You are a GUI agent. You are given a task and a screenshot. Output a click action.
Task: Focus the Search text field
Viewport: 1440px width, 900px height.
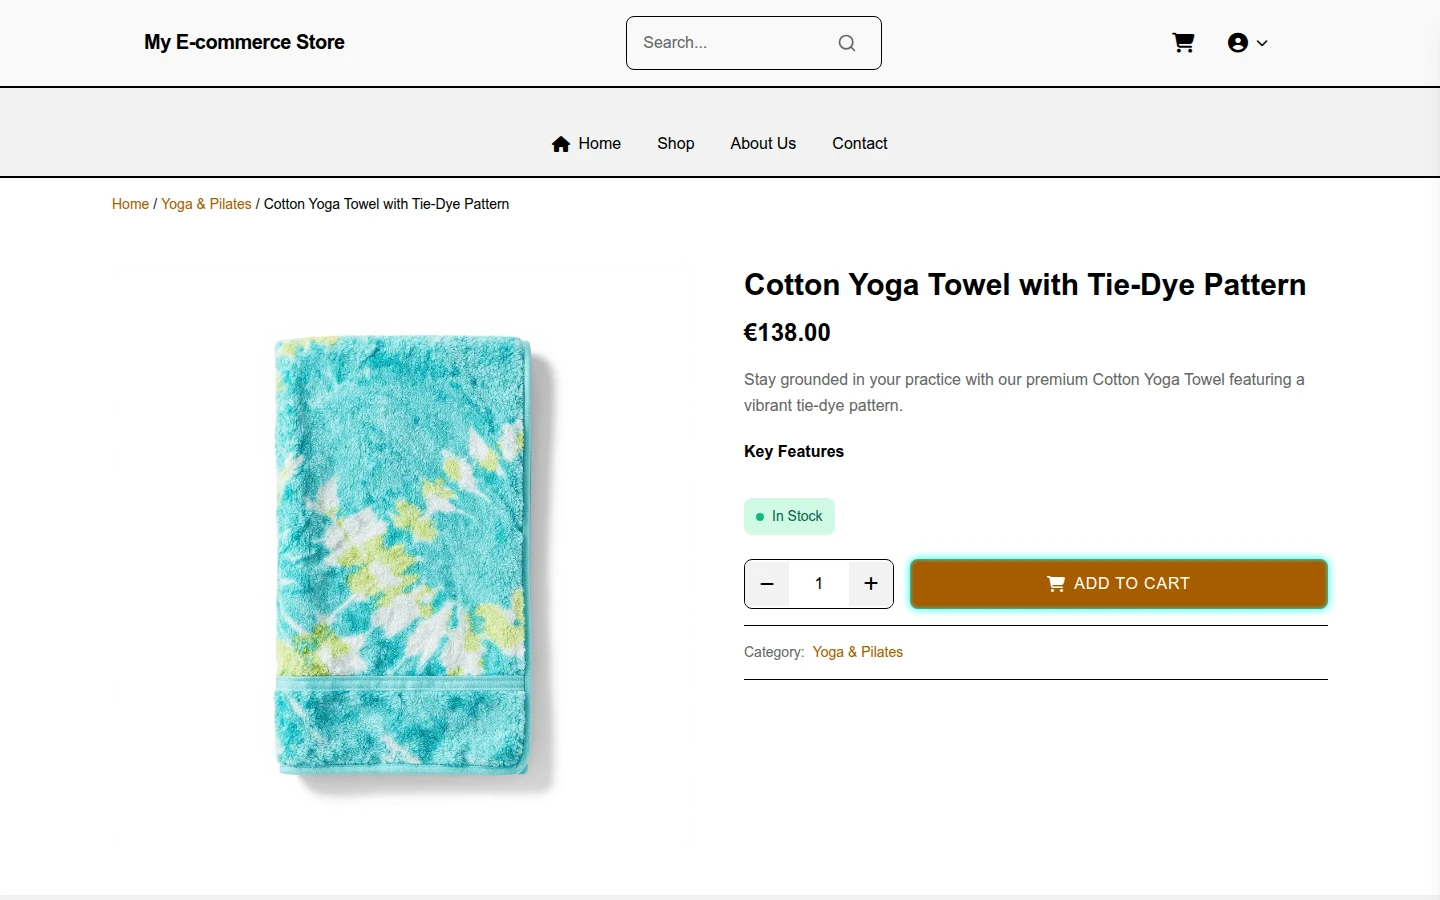click(x=735, y=43)
